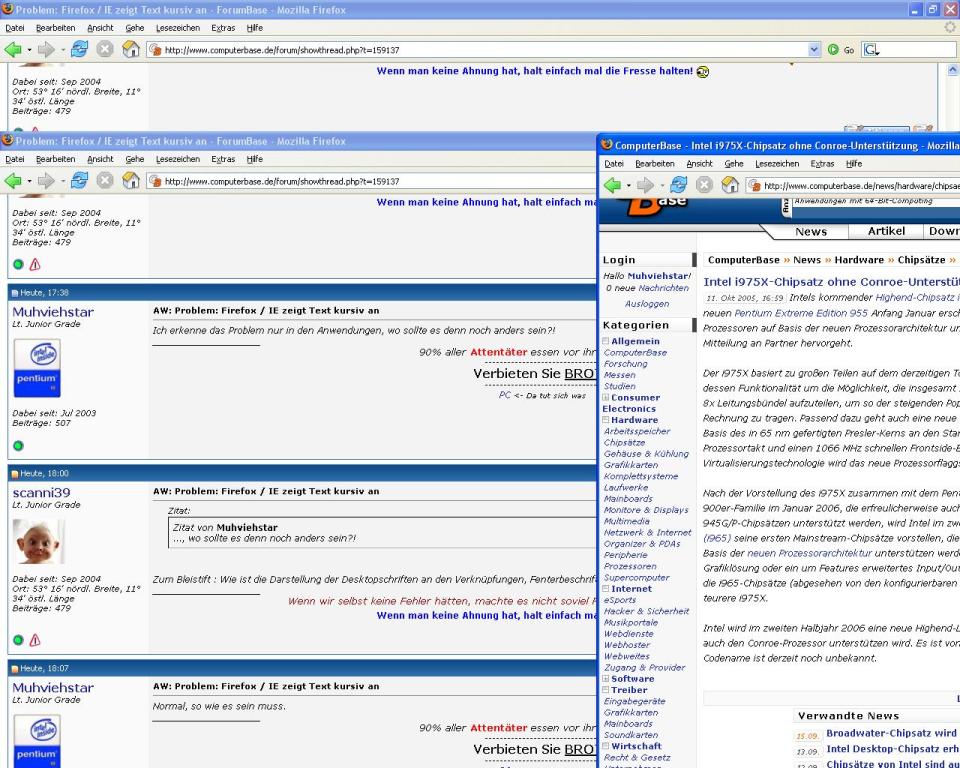The height and width of the screenshot is (768, 960).
Task: Open Muhviehstar profile link in 18:07 post
Action: [x=53, y=687]
